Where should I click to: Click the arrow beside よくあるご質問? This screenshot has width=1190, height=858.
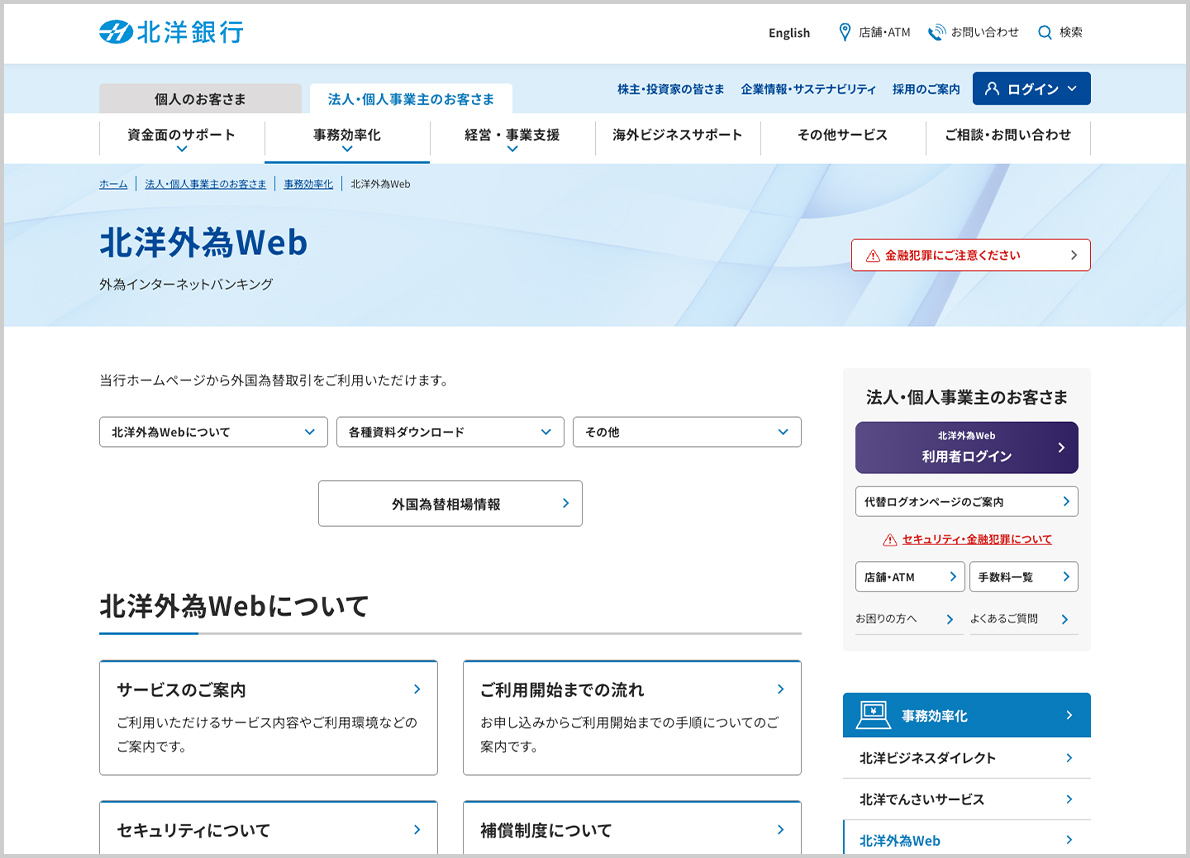click(1065, 619)
